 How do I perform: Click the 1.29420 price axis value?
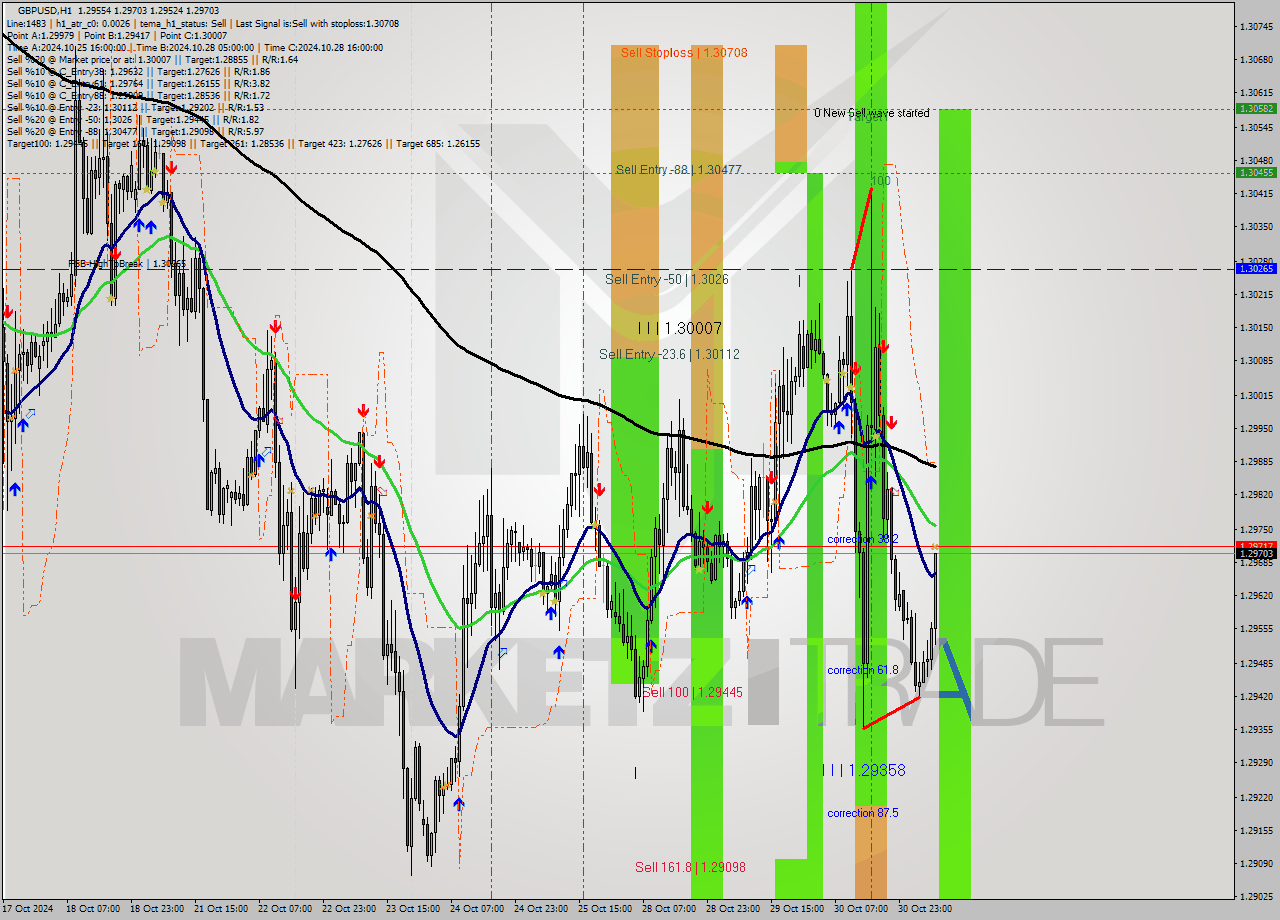pyautogui.click(x=1256, y=696)
